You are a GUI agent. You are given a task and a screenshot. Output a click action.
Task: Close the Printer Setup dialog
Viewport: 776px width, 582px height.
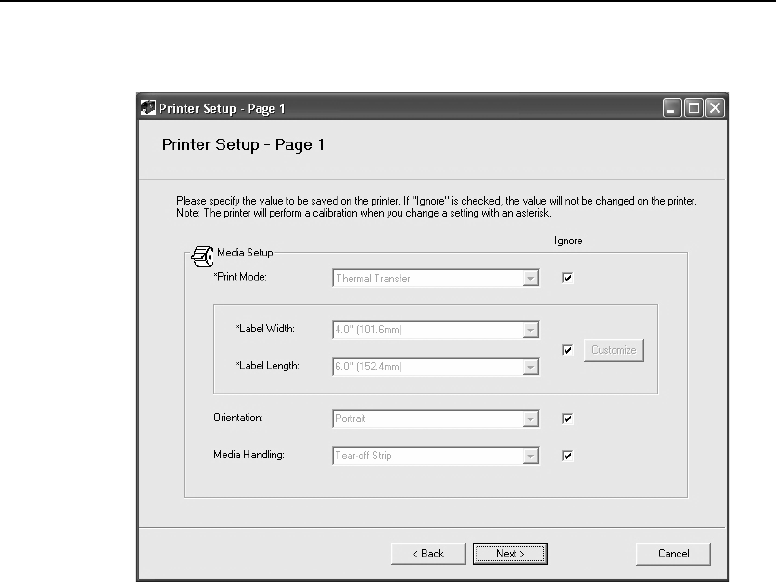point(715,108)
